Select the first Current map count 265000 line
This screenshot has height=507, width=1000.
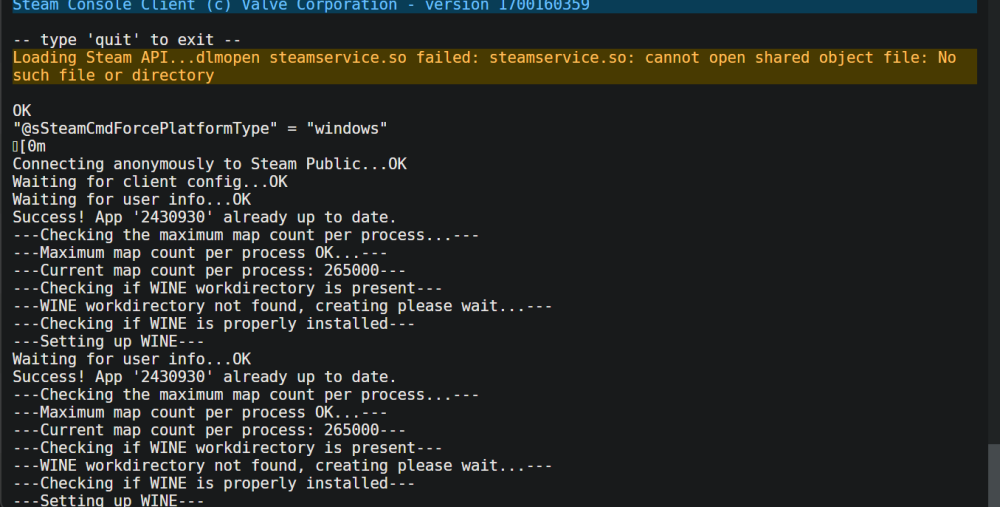point(209,270)
